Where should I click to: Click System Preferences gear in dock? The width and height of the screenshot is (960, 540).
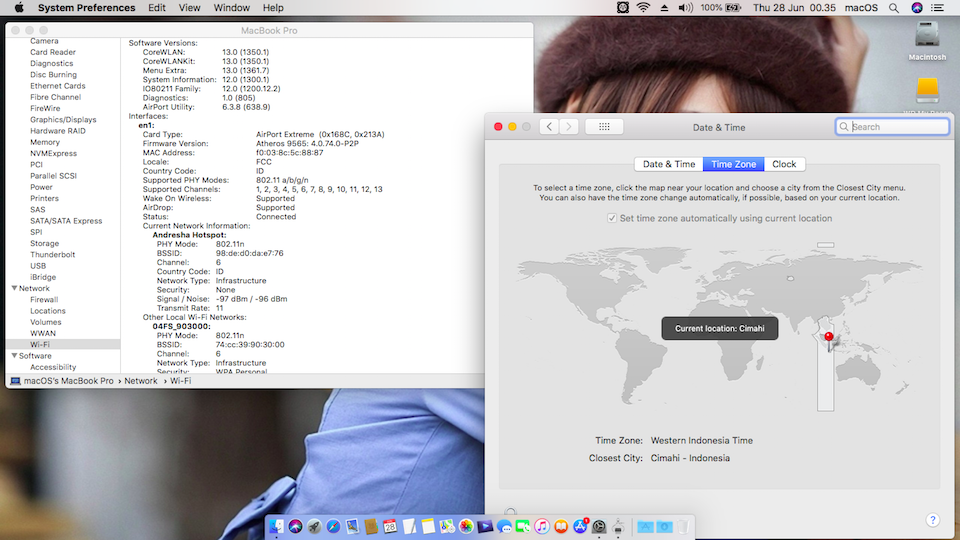pos(599,527)
